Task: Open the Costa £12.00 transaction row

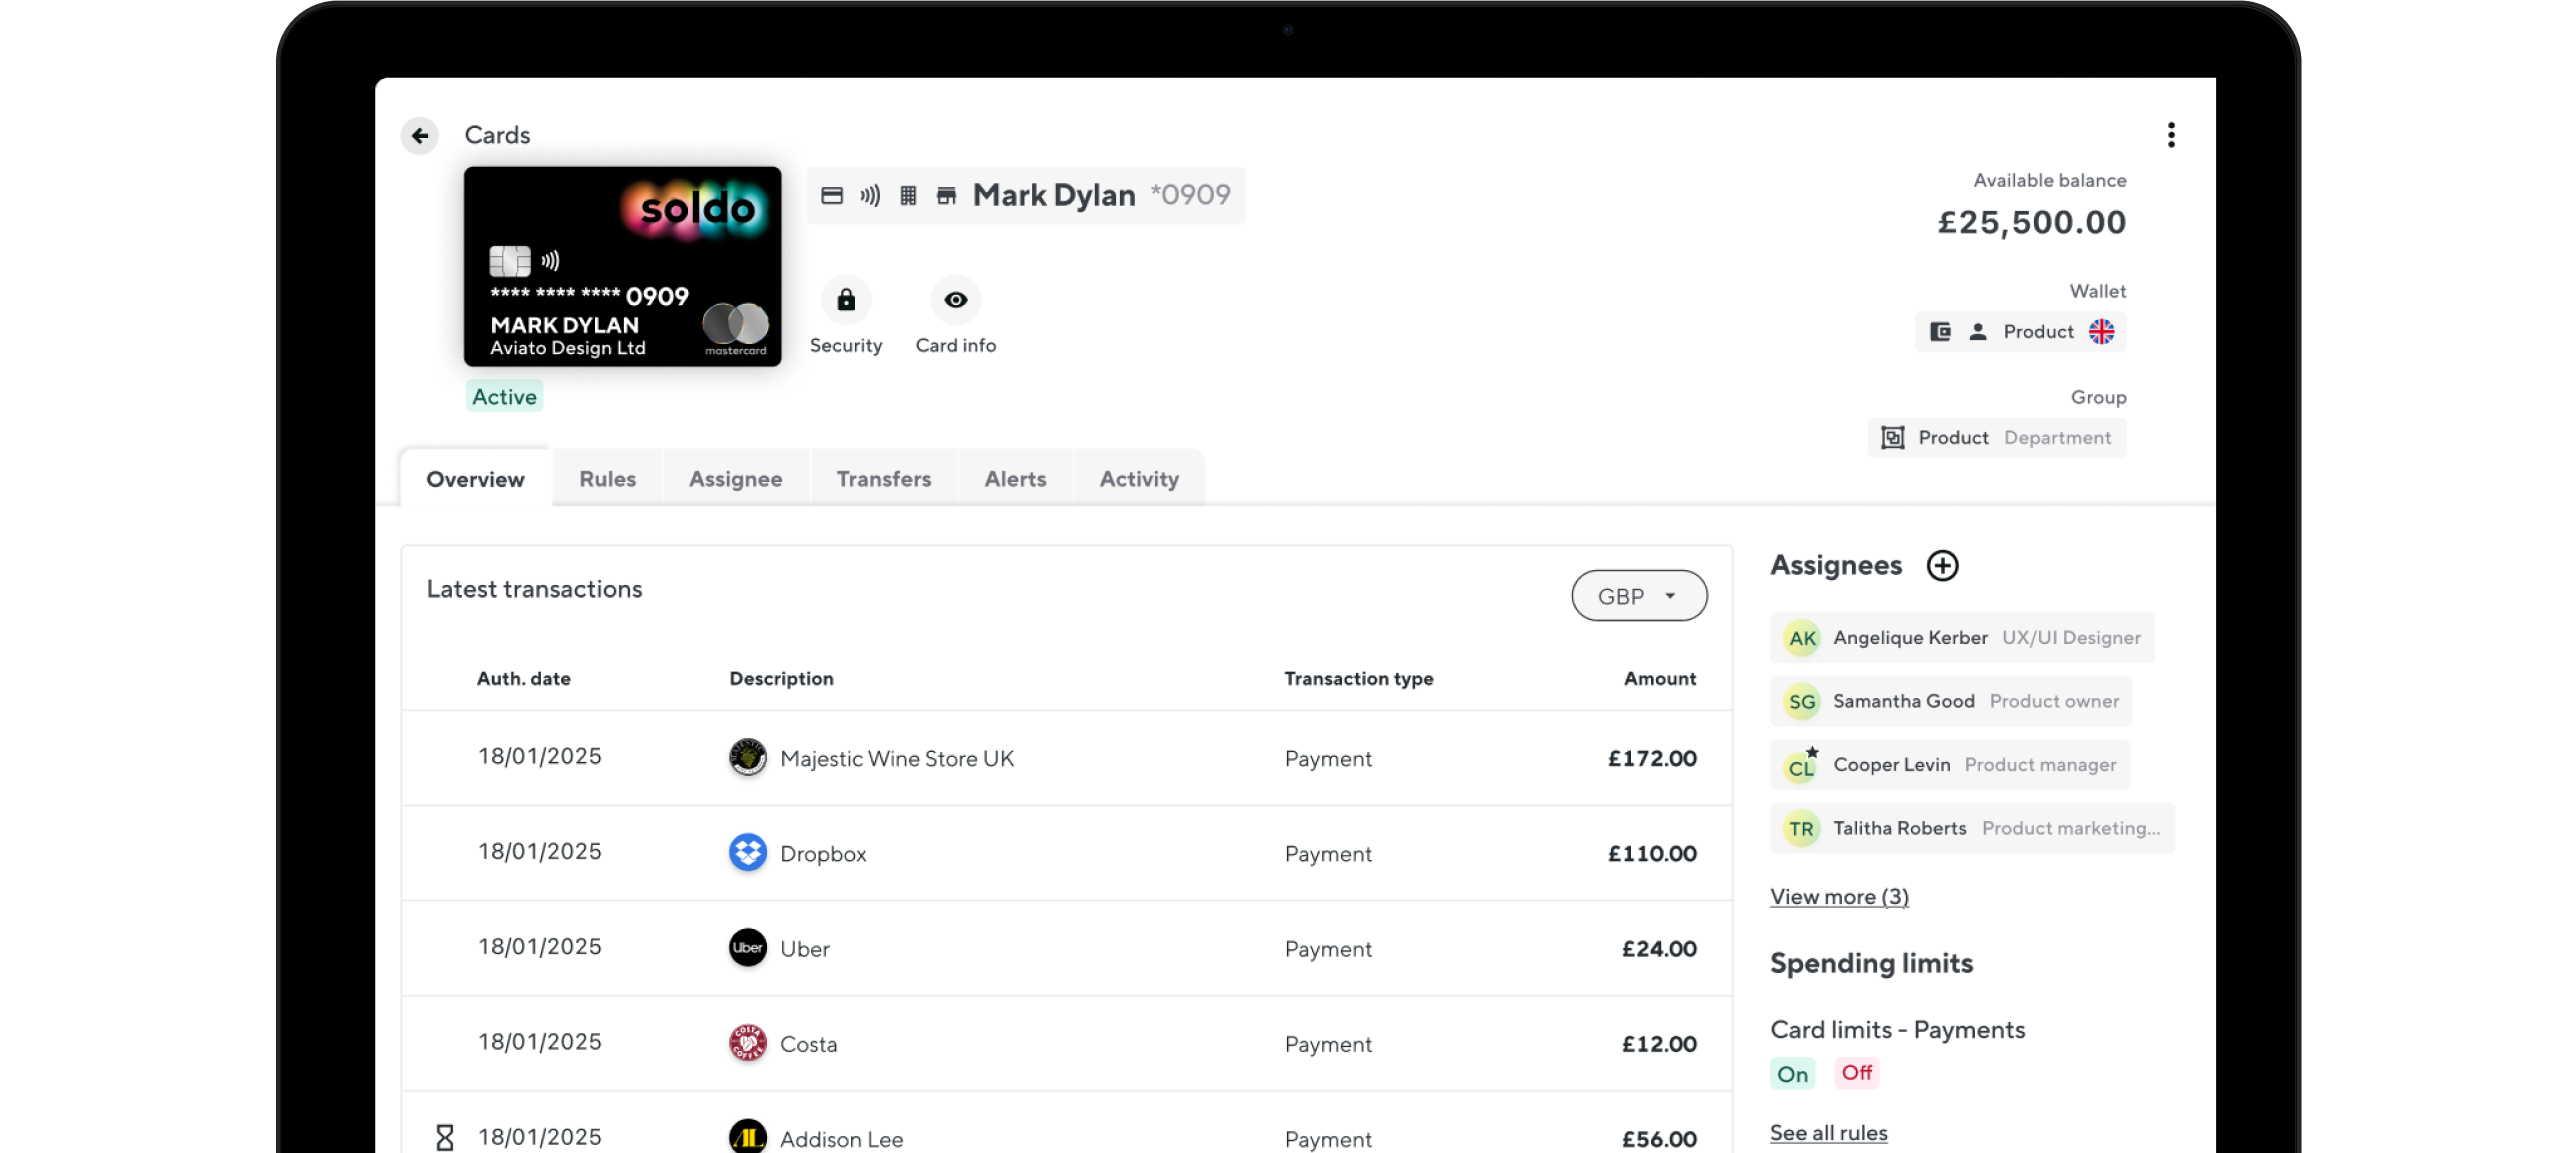Action: (1066, 1043)
